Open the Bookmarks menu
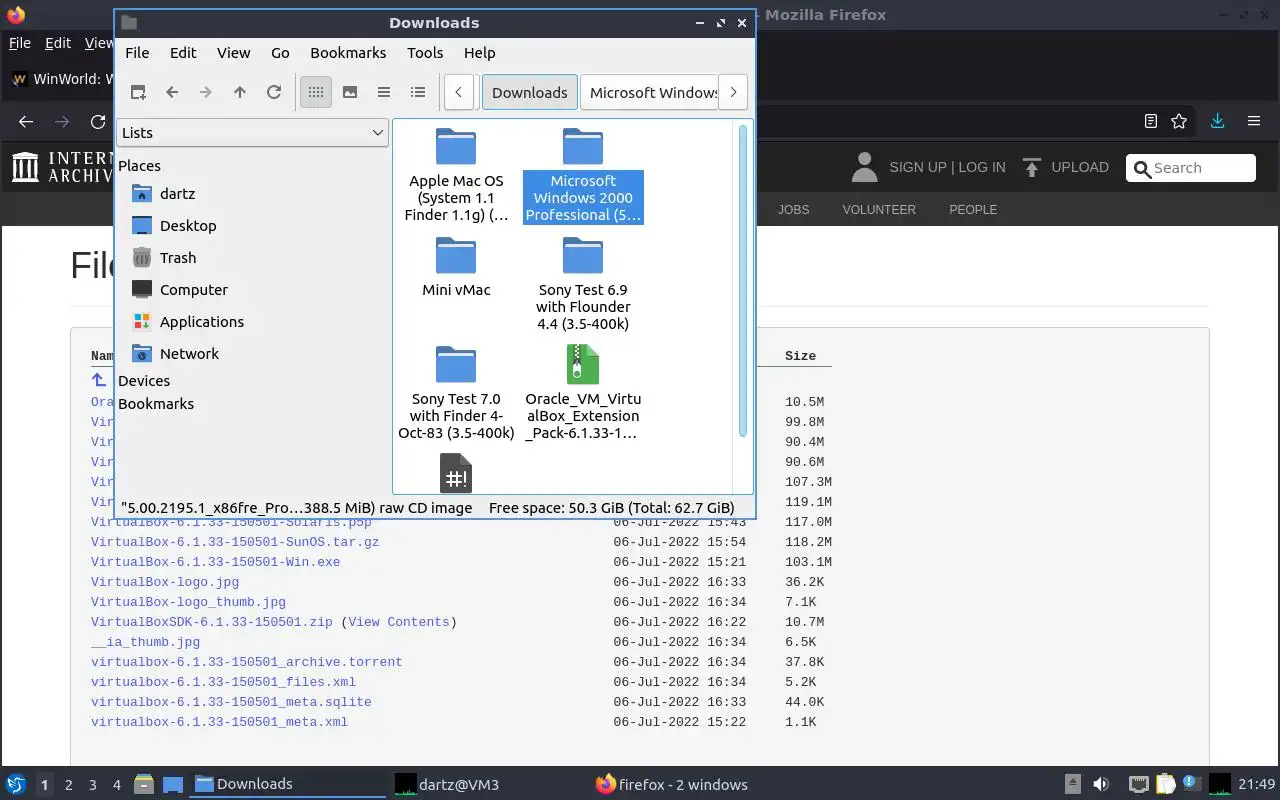 pos(348,53)
